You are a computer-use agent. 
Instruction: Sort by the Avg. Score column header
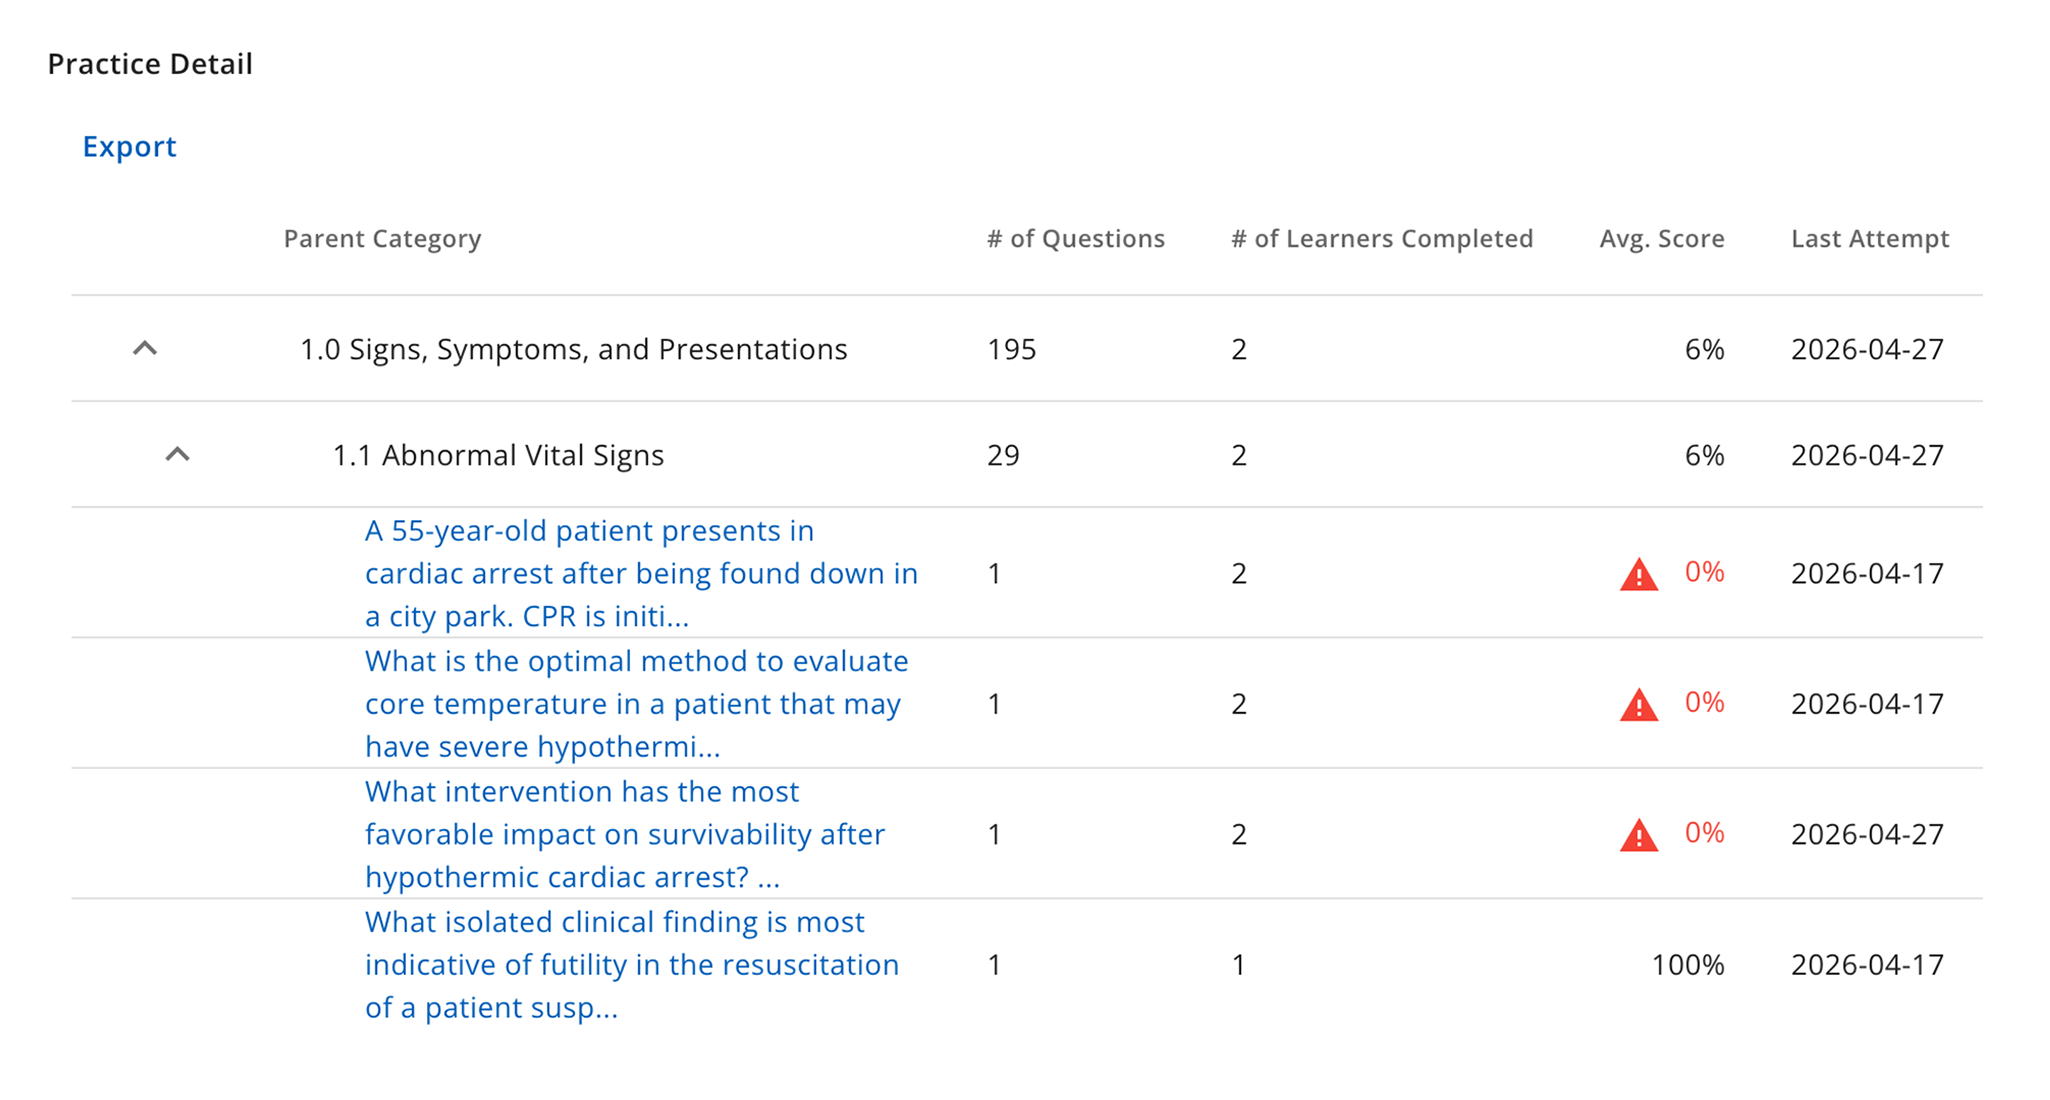[1660, 238]
